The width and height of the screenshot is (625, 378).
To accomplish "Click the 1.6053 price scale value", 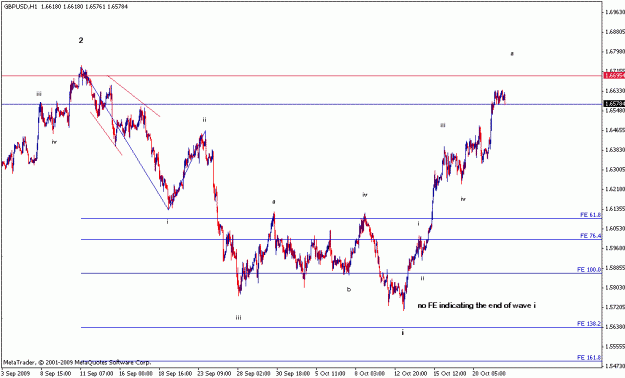I will (615, 228).
